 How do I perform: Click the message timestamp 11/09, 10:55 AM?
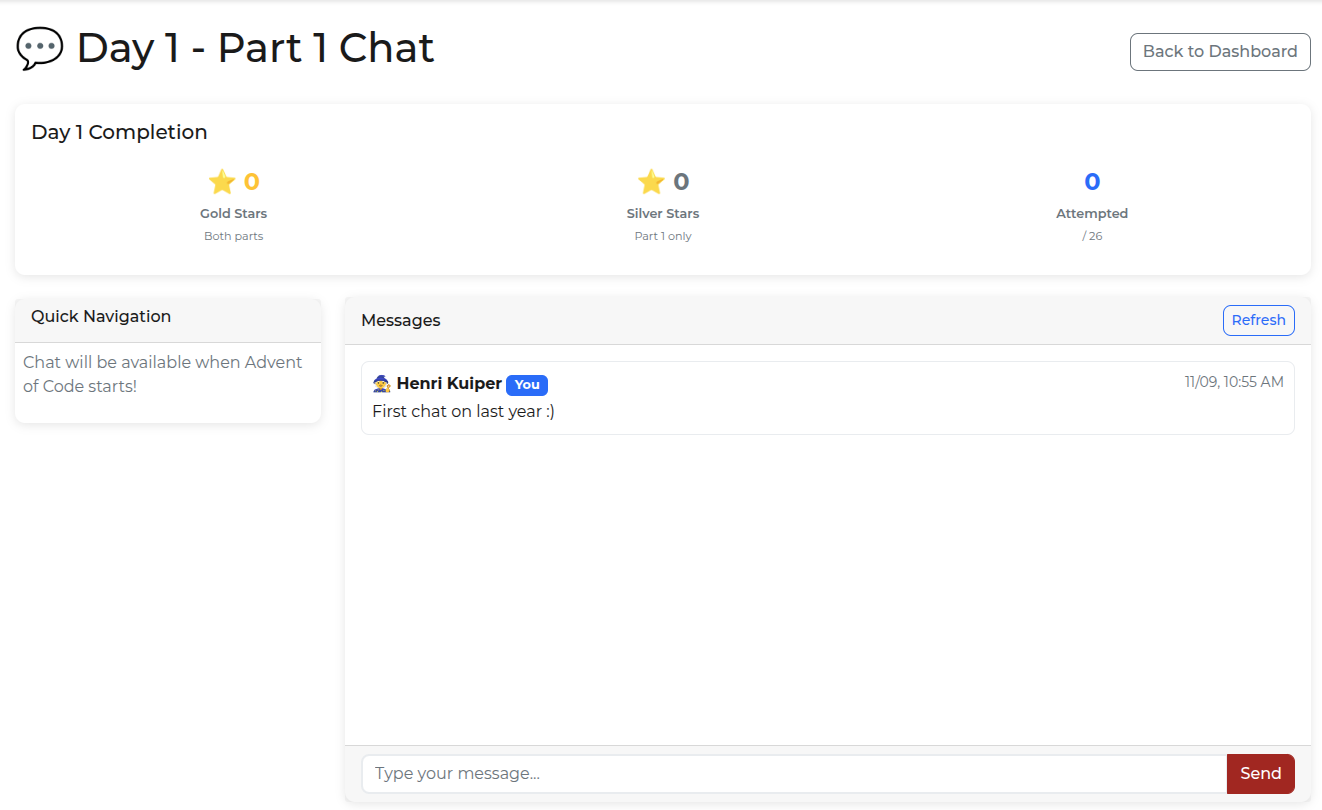click(1233, 382)
